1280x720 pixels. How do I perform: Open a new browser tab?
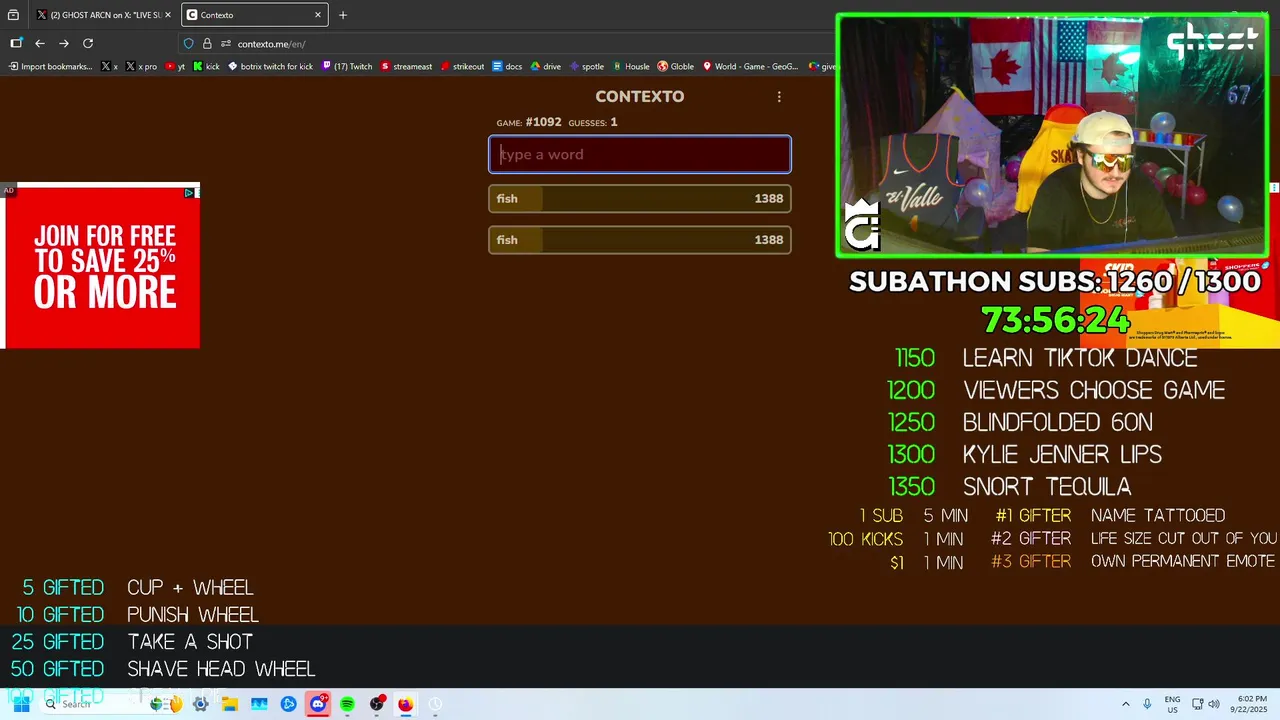click(x=343, y=15)
